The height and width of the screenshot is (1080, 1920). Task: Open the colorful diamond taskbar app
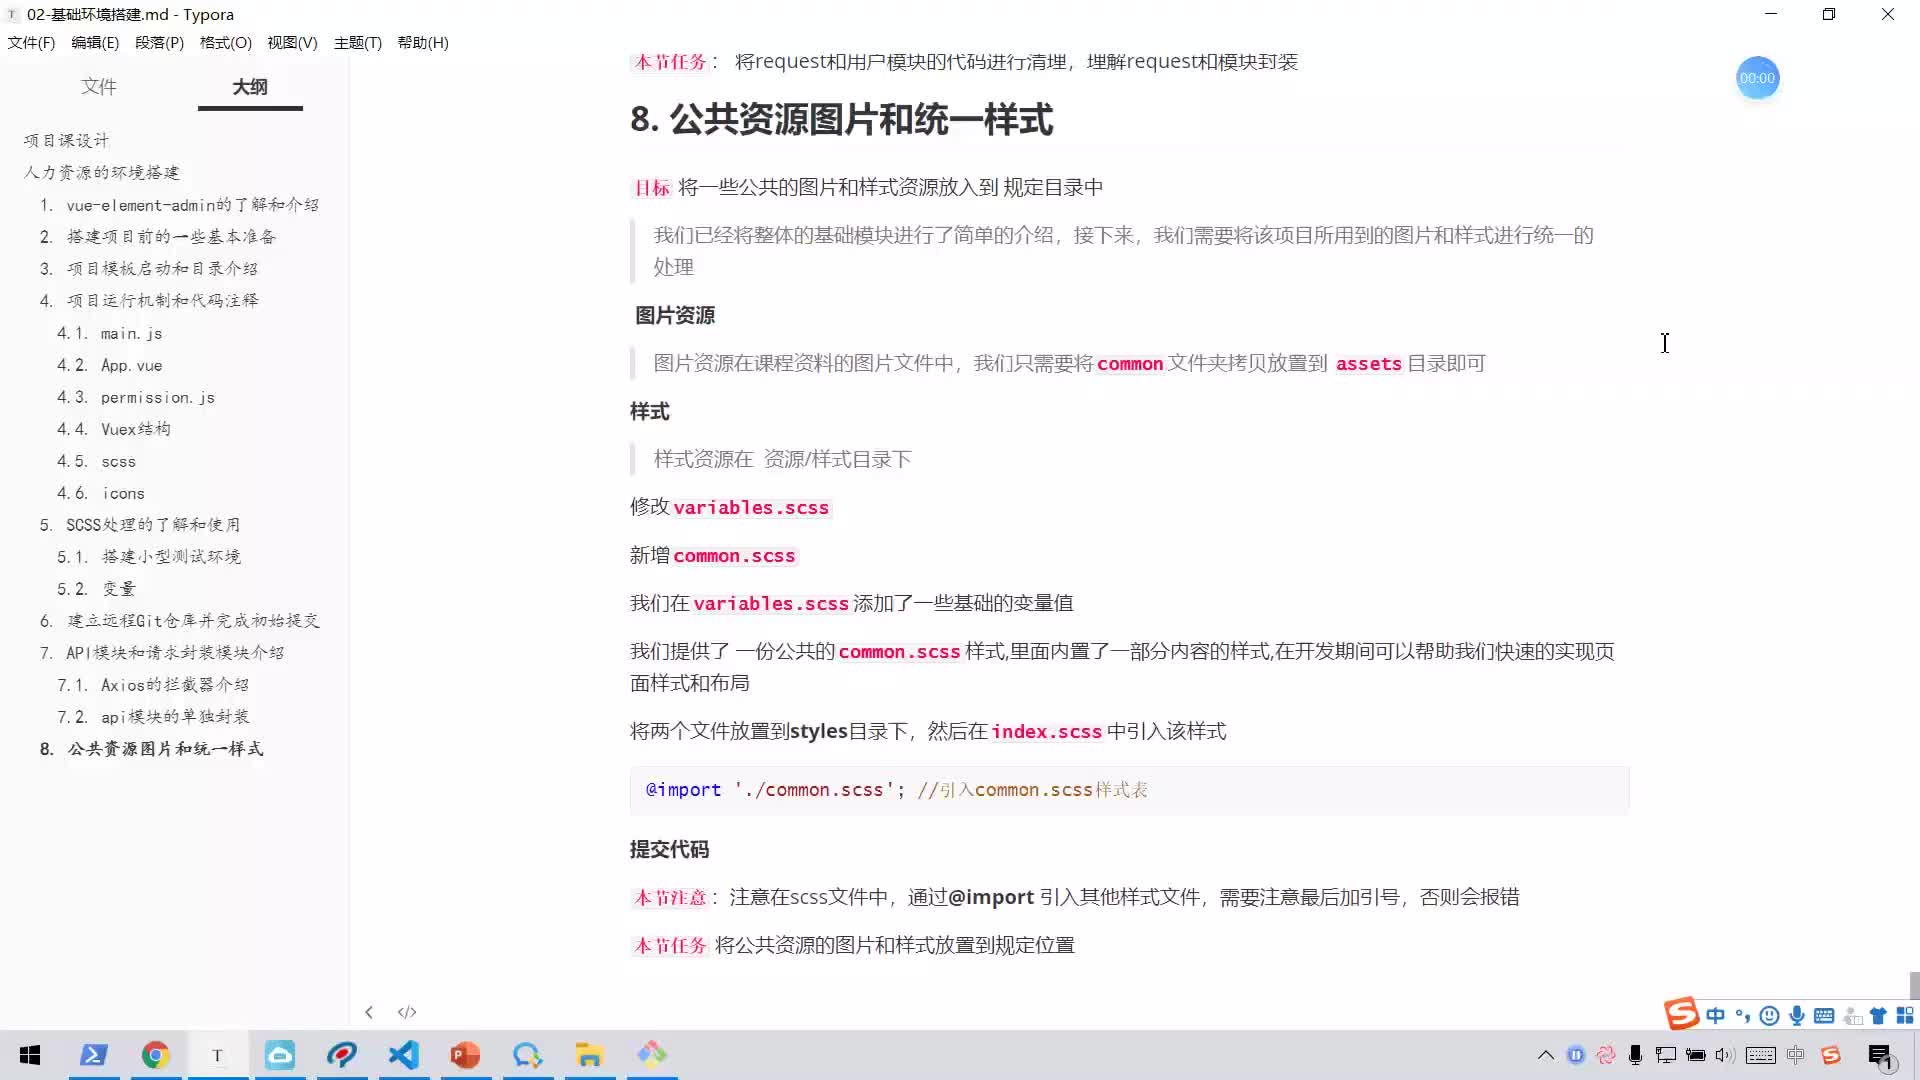pyautogui.click(x=652, y=1055)
